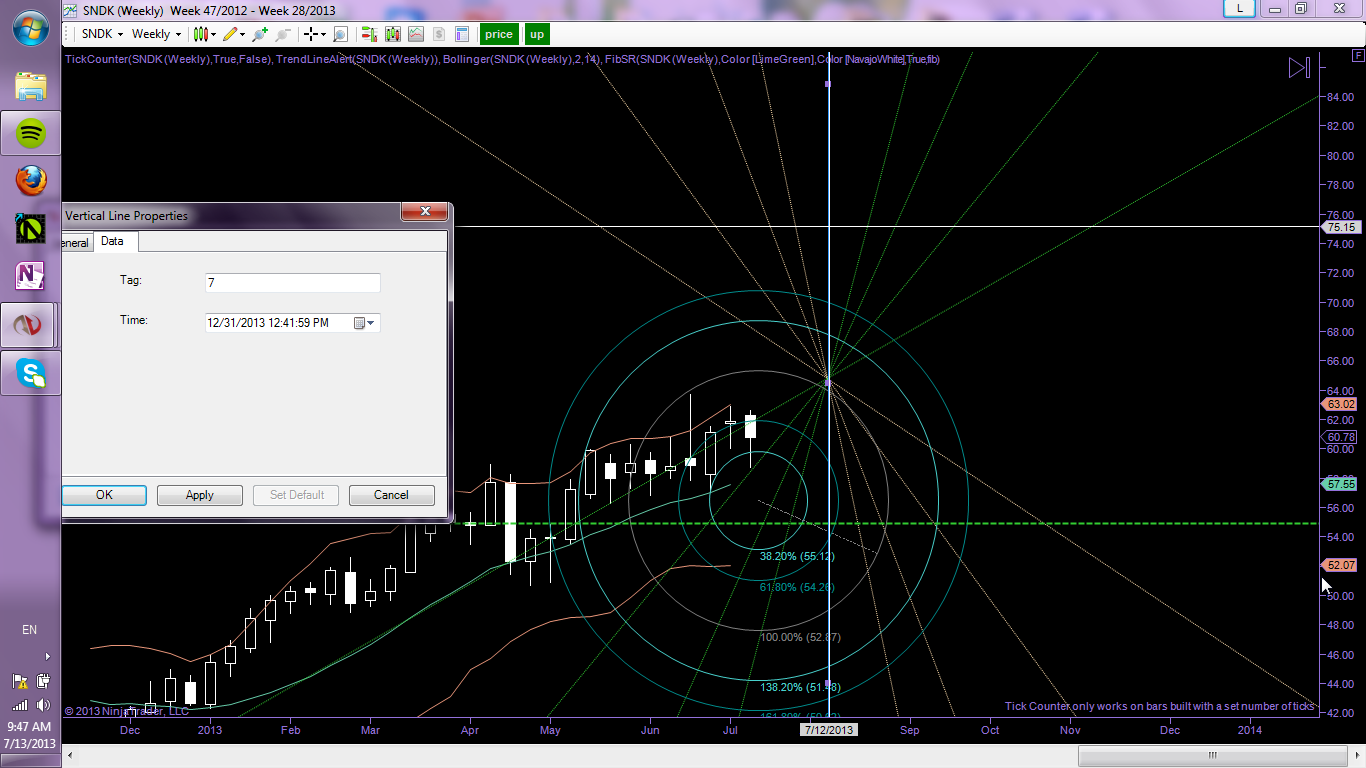Click the Tag input field
This screenshot has height=768, width=1366.
(293, 283)
